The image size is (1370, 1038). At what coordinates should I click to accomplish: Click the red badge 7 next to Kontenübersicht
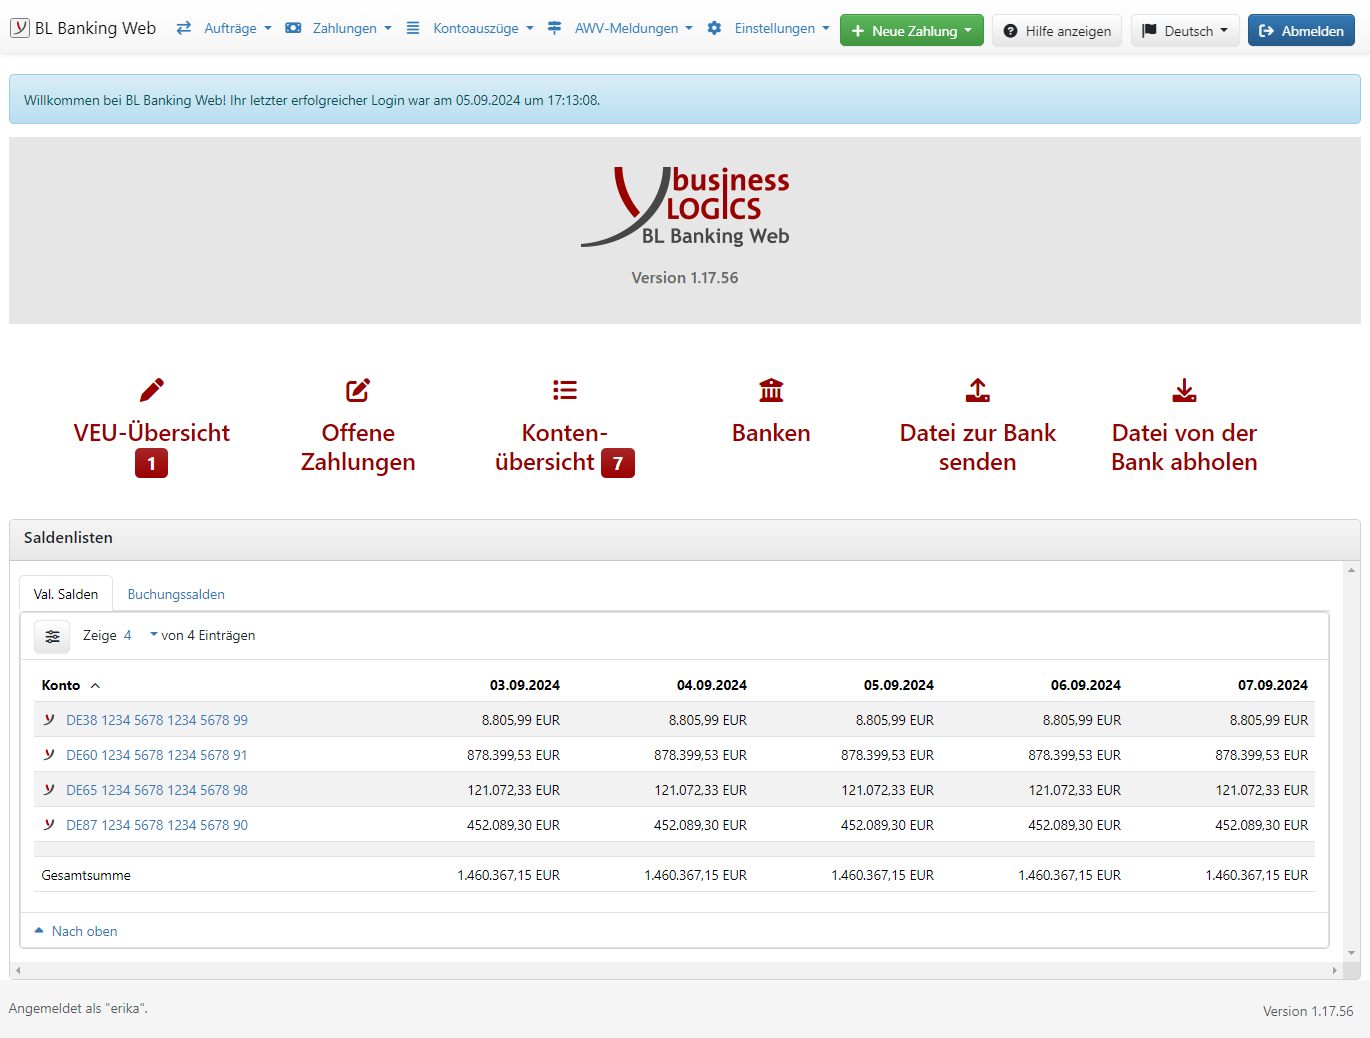[x=618, y=463]
